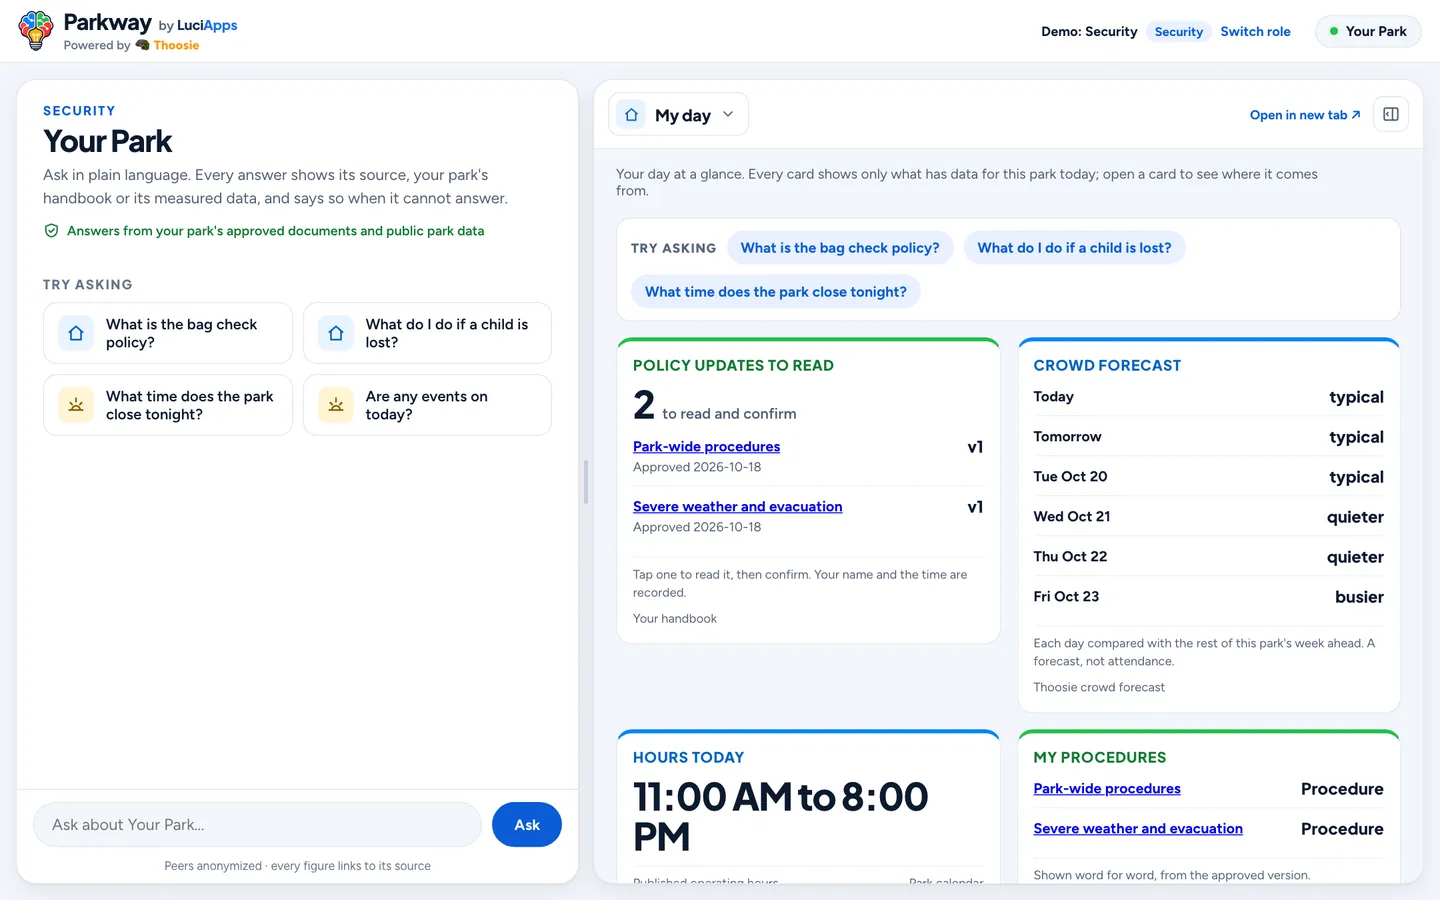Click the blue Ask button
This screenshot has height=900, width=1440.
click(527, 825)
